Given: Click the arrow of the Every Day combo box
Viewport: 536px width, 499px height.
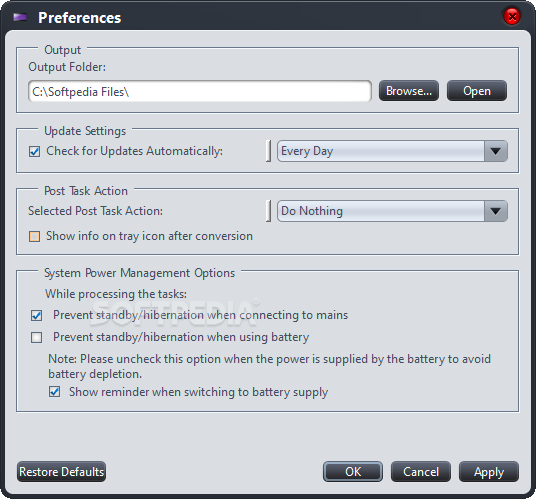Looking at the screenshot, I should point(495,151).
